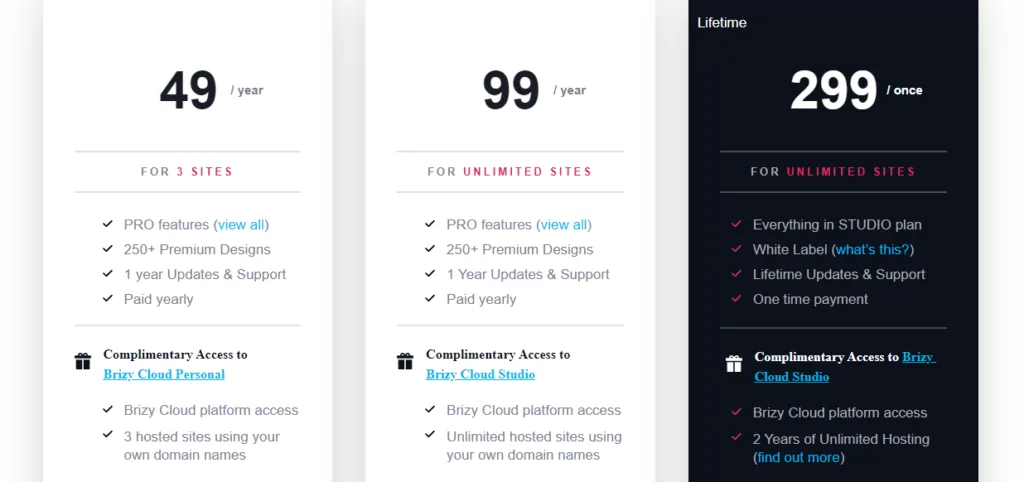Click the gift icon beside the 99/year Brizy Cloud Studio

point(405,361)
